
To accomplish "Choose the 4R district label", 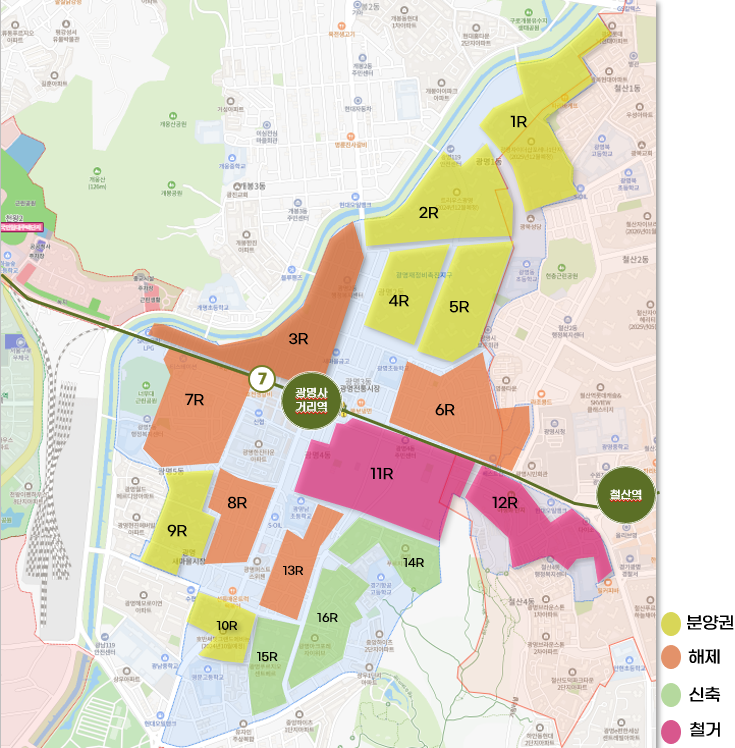I will pyautogui.click(x=399, y=301).
